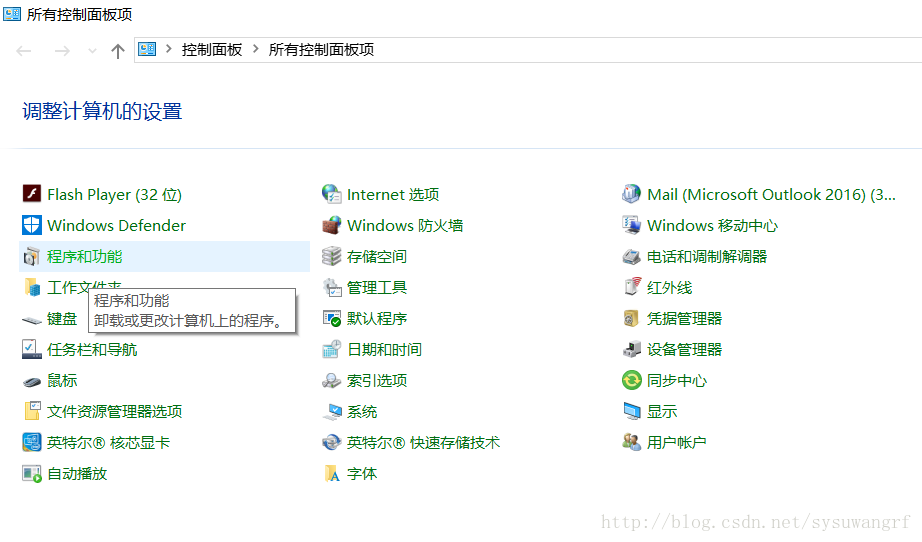Click the 字体 fonts folder icon

click(332, 473)
